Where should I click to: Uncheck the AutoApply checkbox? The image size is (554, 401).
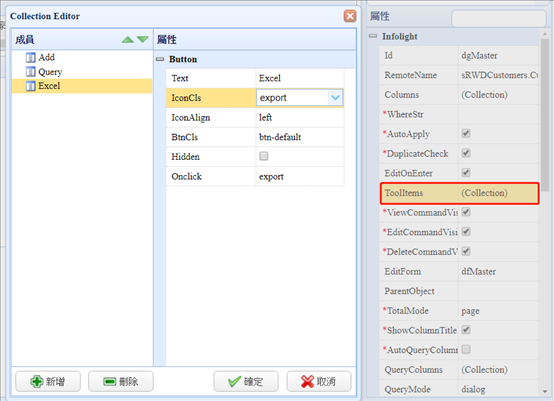click(x=466, y=133)
